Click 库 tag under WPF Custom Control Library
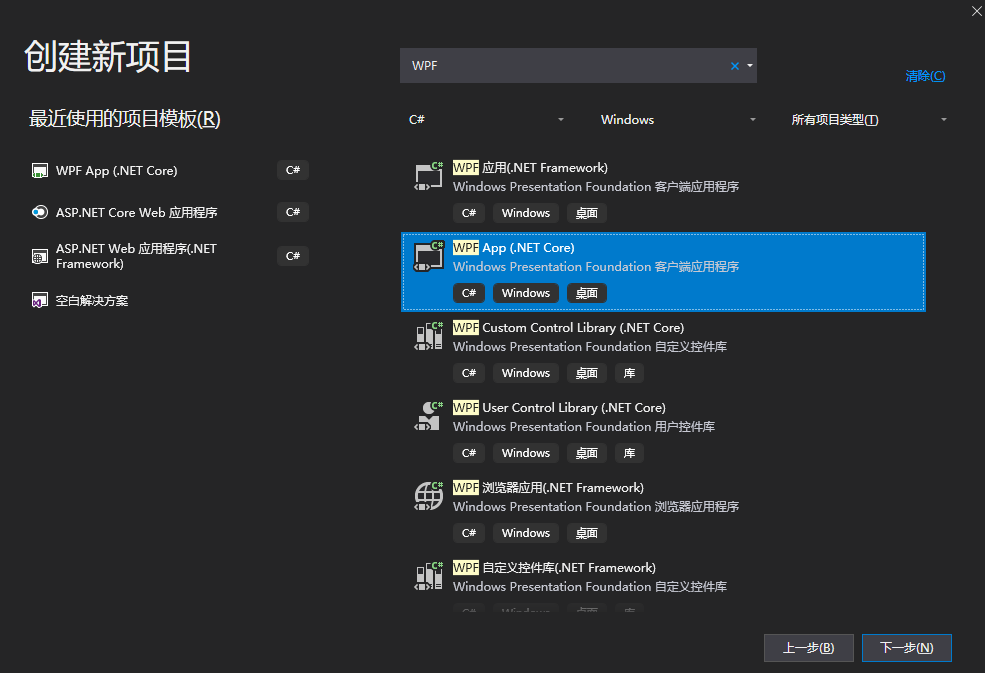Image resolution: width=985 pixels, height=673 pixels. coord(629,373)
